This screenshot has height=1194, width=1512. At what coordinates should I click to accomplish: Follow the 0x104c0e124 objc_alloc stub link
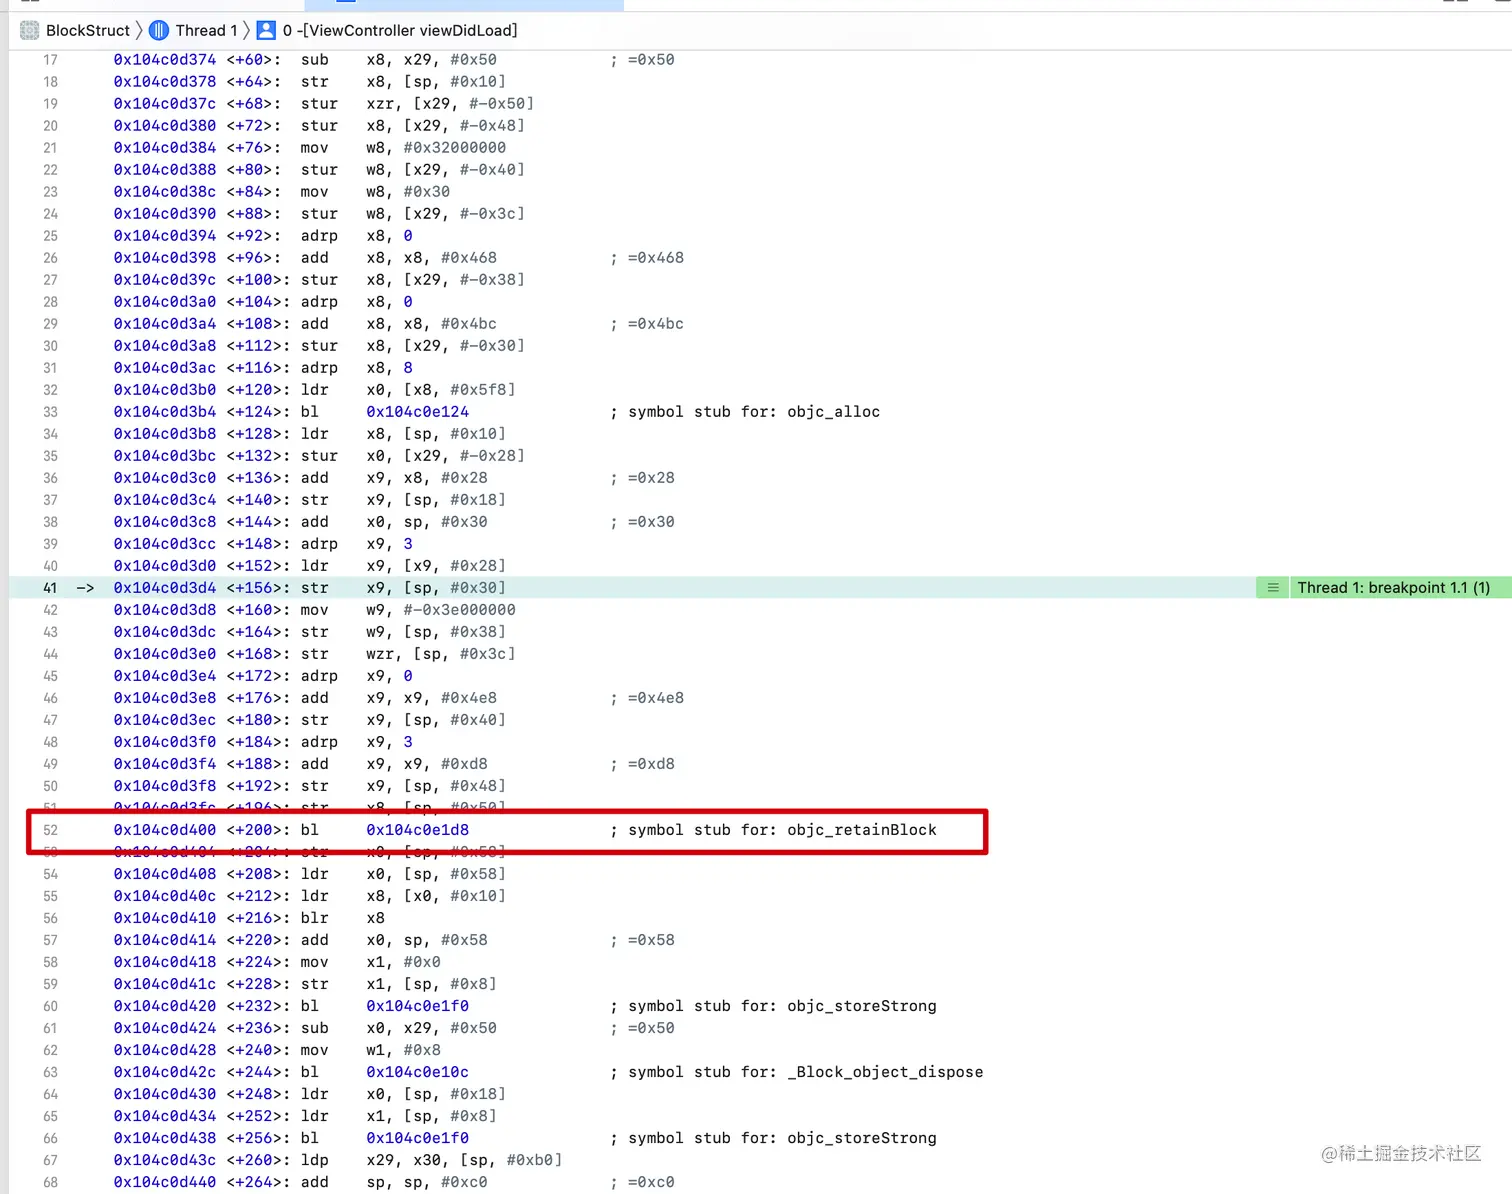tap(417, 411)
